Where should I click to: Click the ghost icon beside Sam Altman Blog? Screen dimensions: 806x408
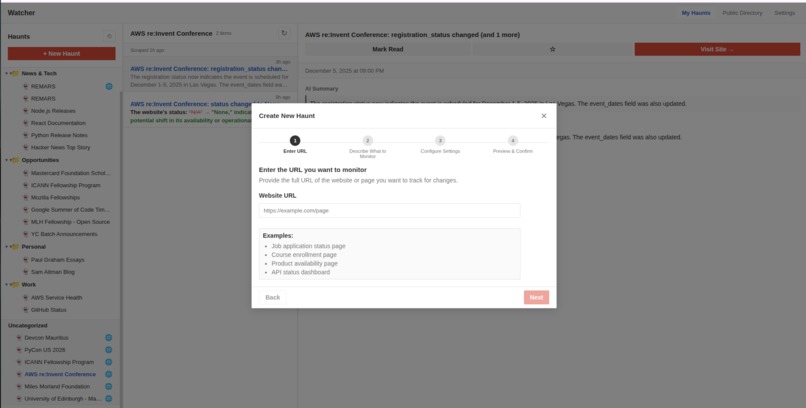pos(26,272)
